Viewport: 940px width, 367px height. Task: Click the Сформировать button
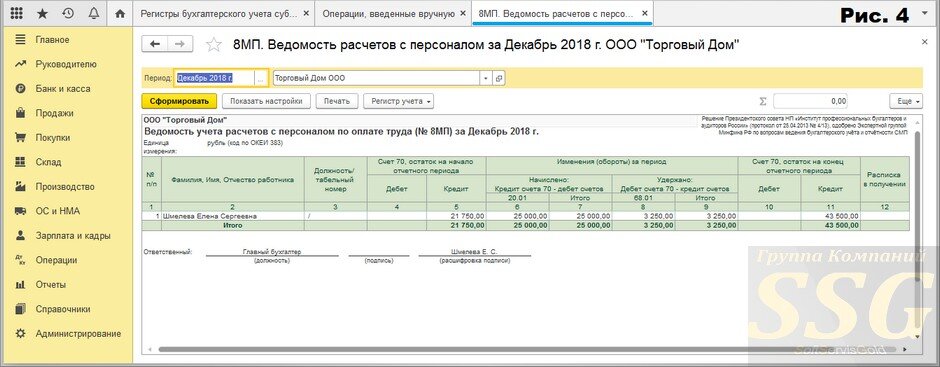point(179,101)
